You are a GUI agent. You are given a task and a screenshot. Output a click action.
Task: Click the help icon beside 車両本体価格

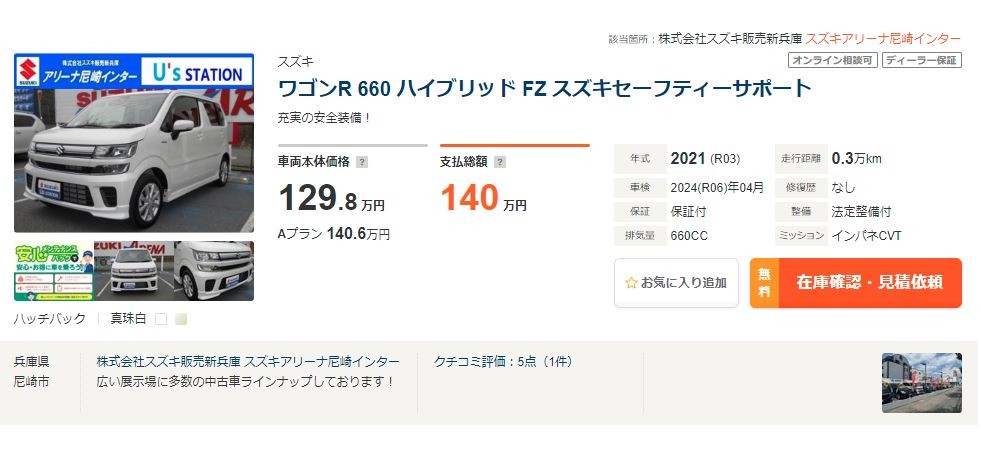point(362,163)
